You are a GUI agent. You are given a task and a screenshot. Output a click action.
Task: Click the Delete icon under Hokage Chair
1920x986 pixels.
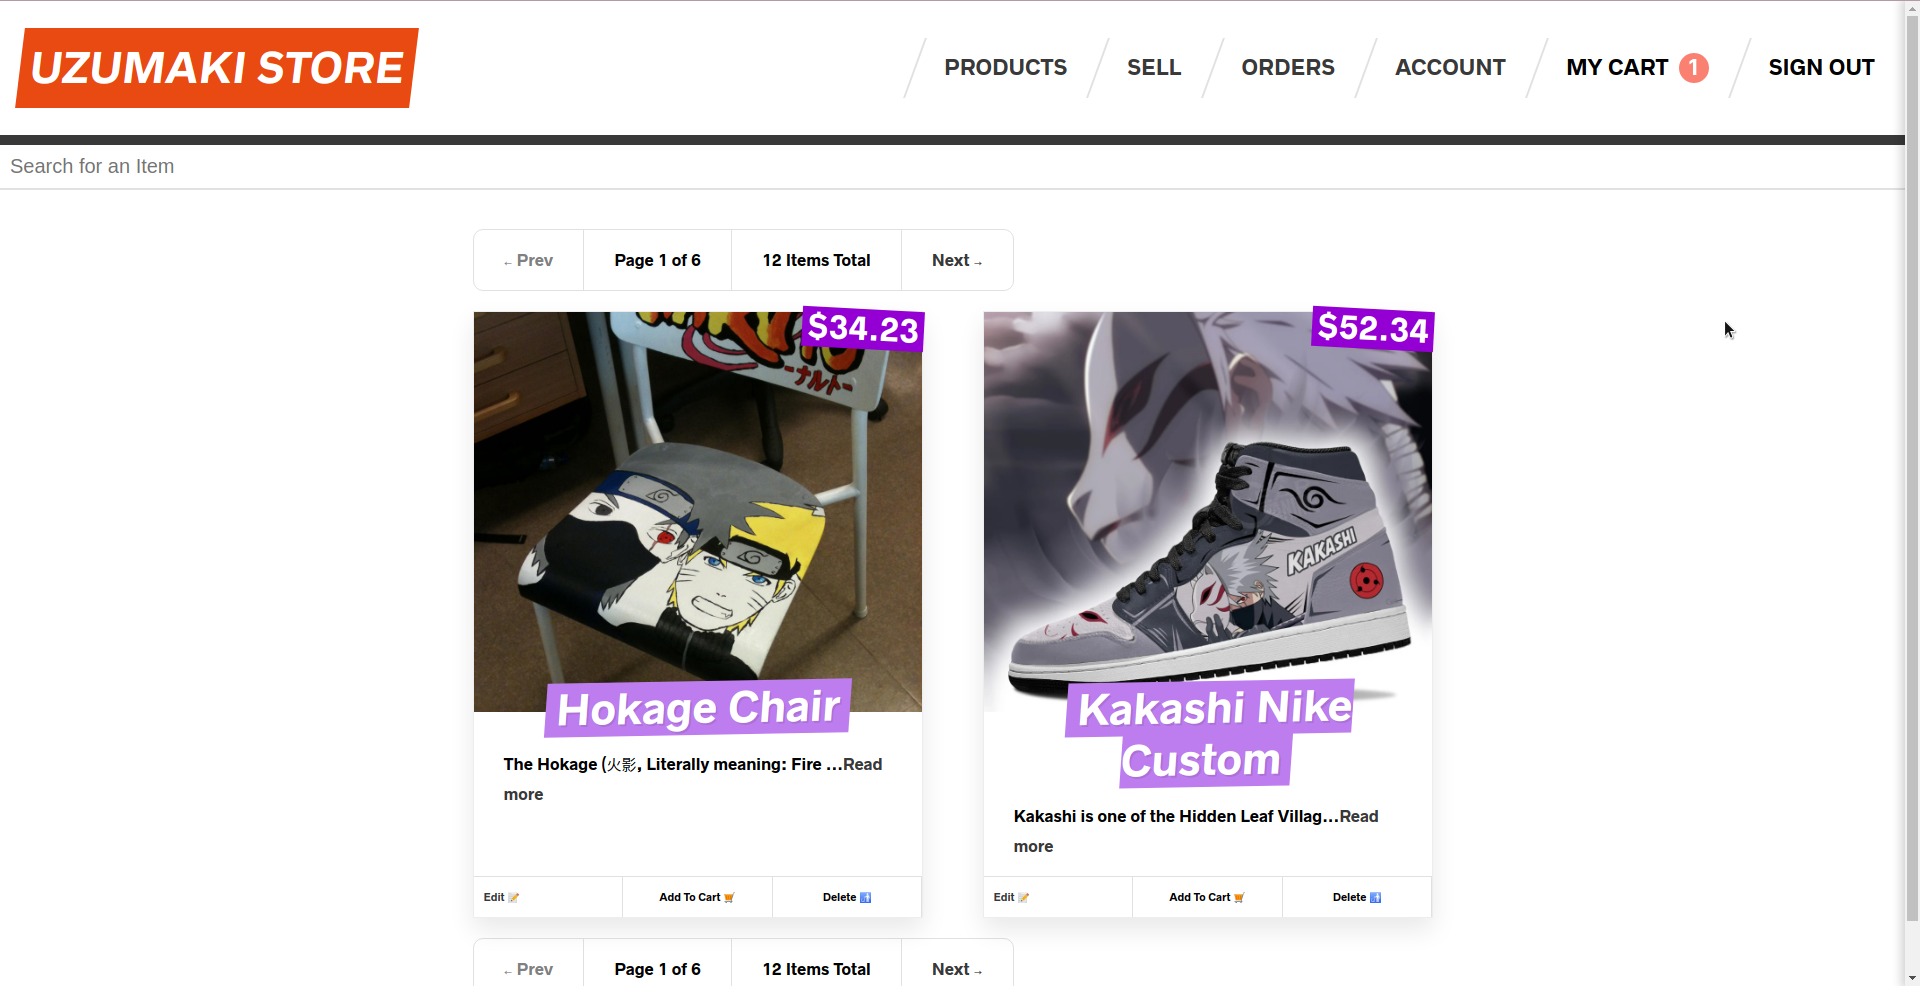coord(866,898)
